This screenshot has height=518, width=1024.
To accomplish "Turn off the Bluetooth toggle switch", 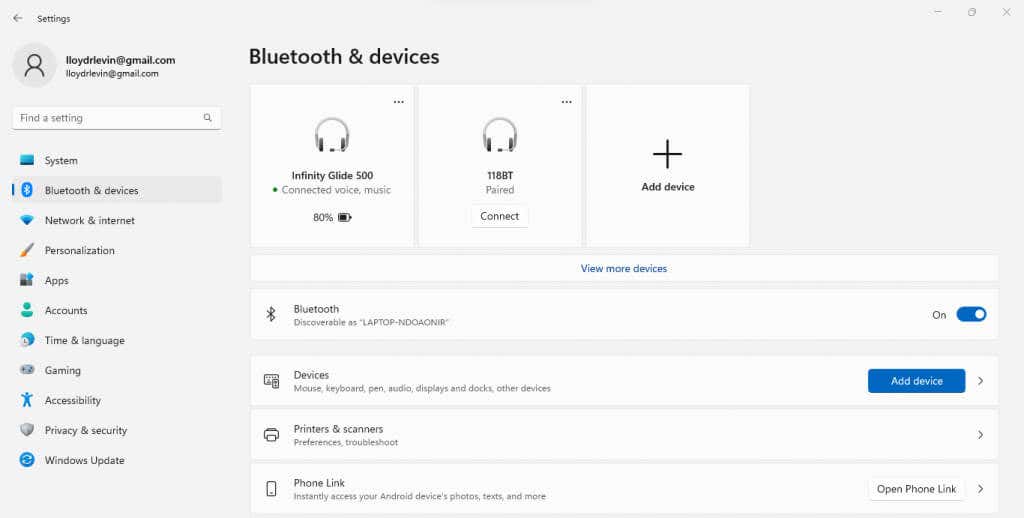I will [x=971, y=314].
